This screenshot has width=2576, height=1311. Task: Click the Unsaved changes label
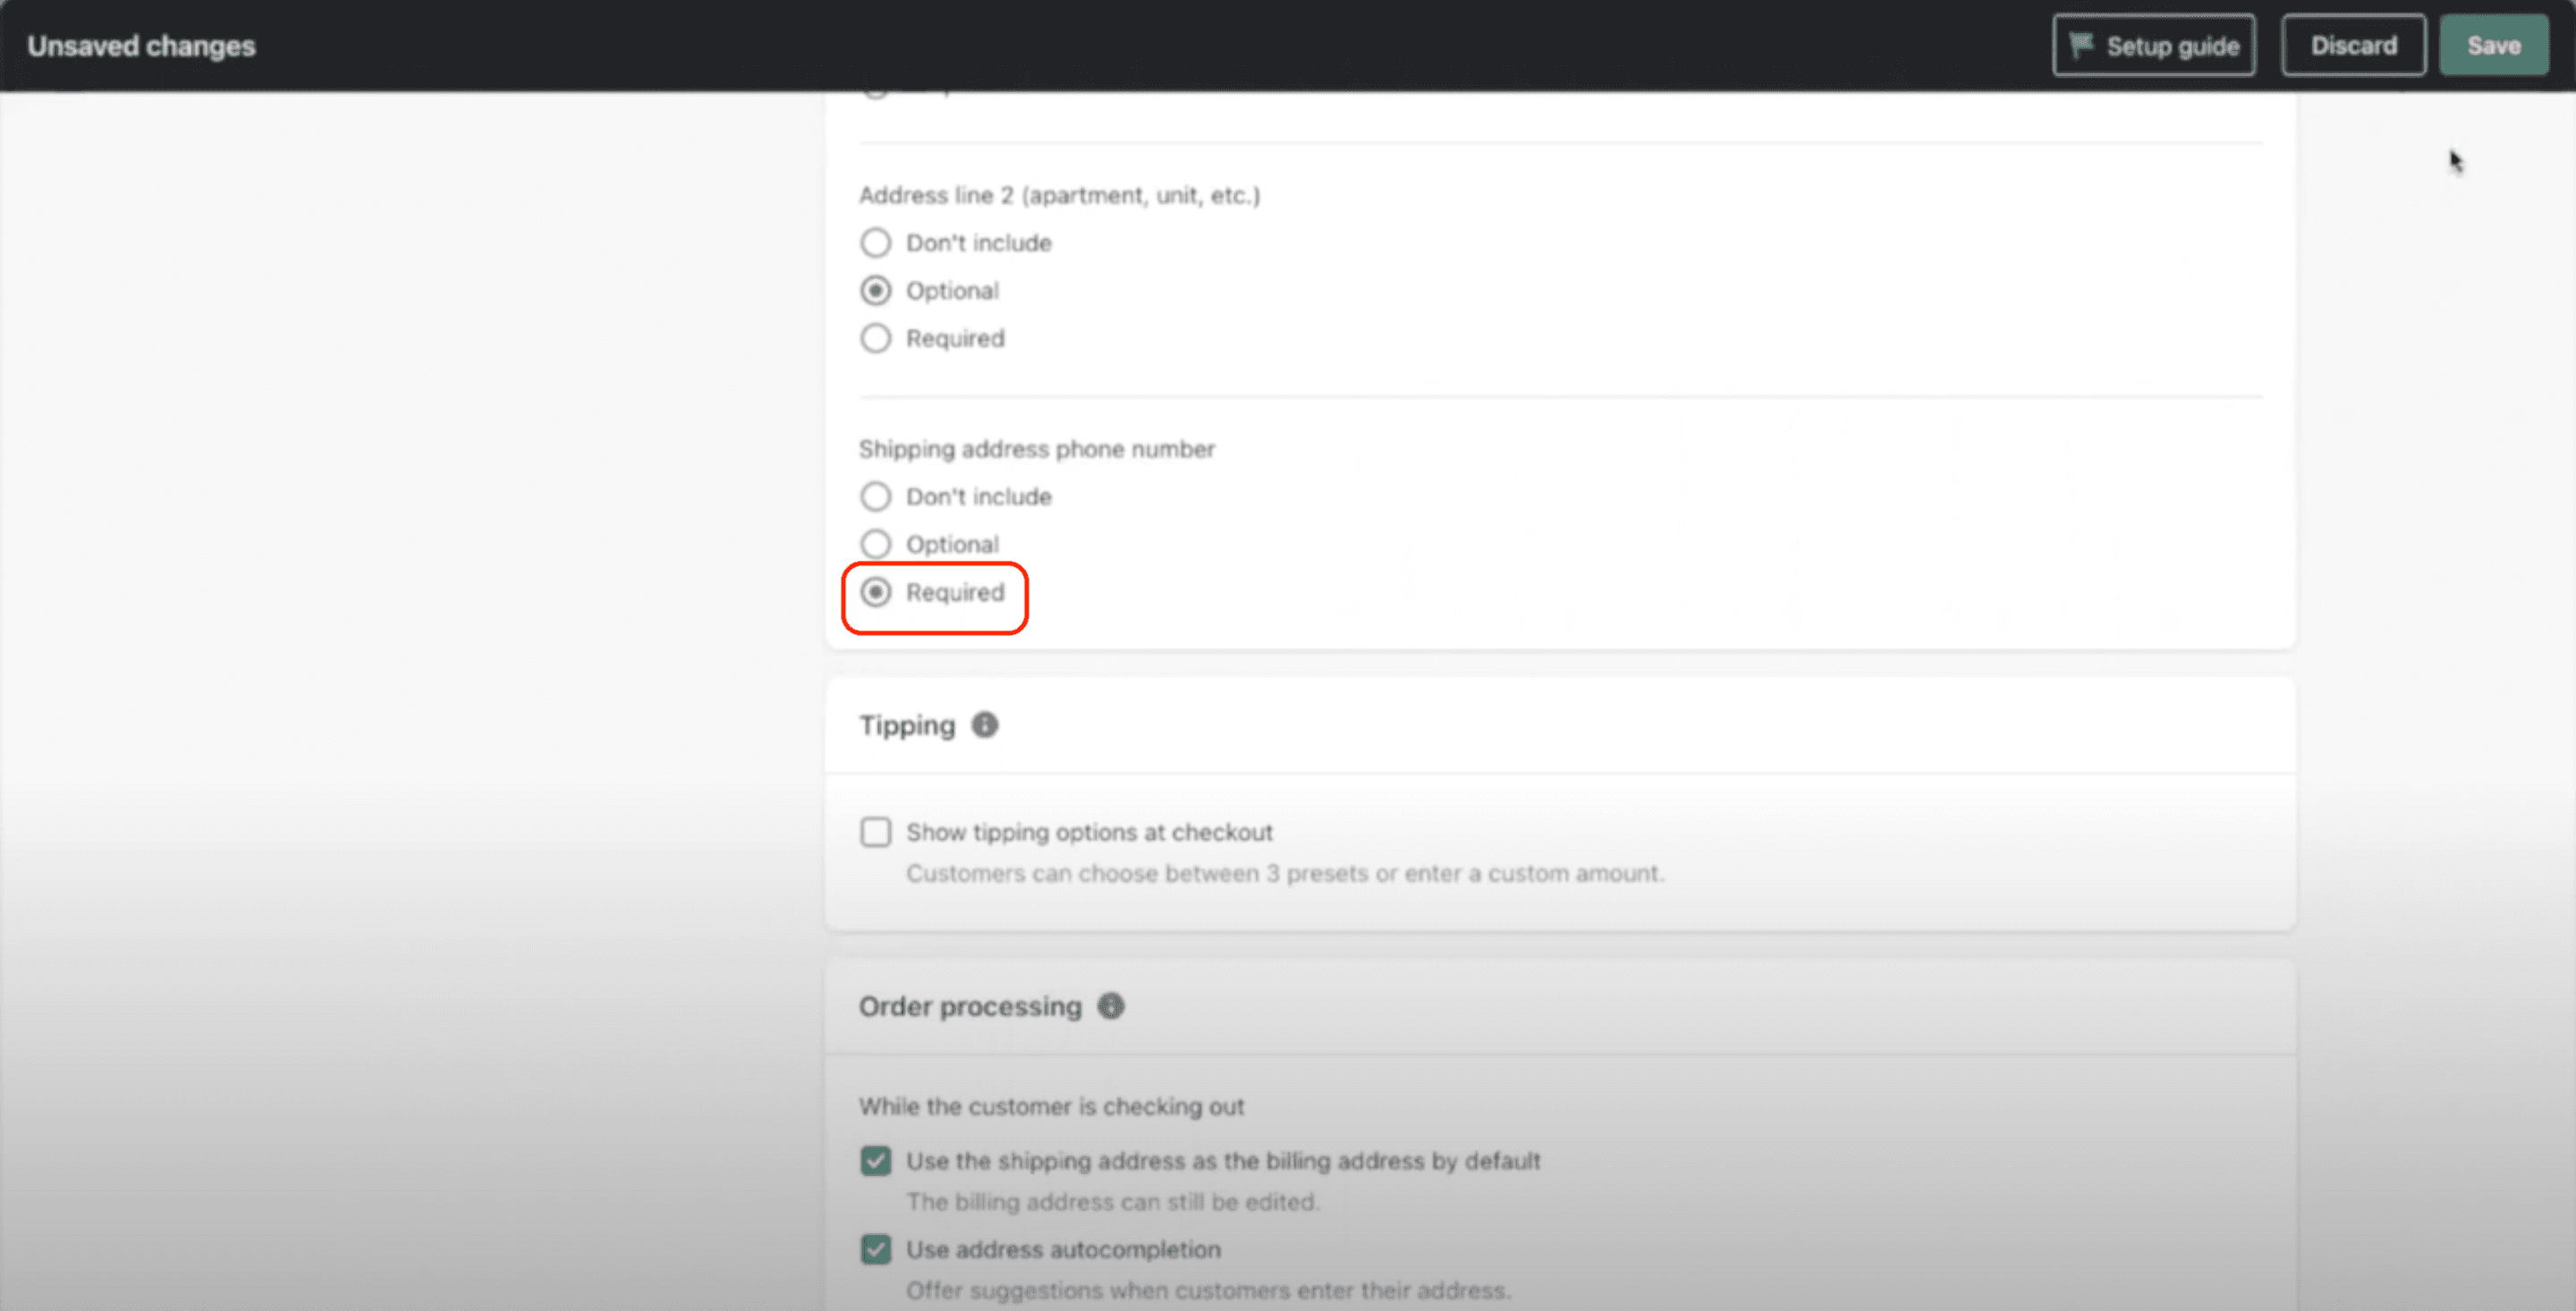click(x=141, y=46)
